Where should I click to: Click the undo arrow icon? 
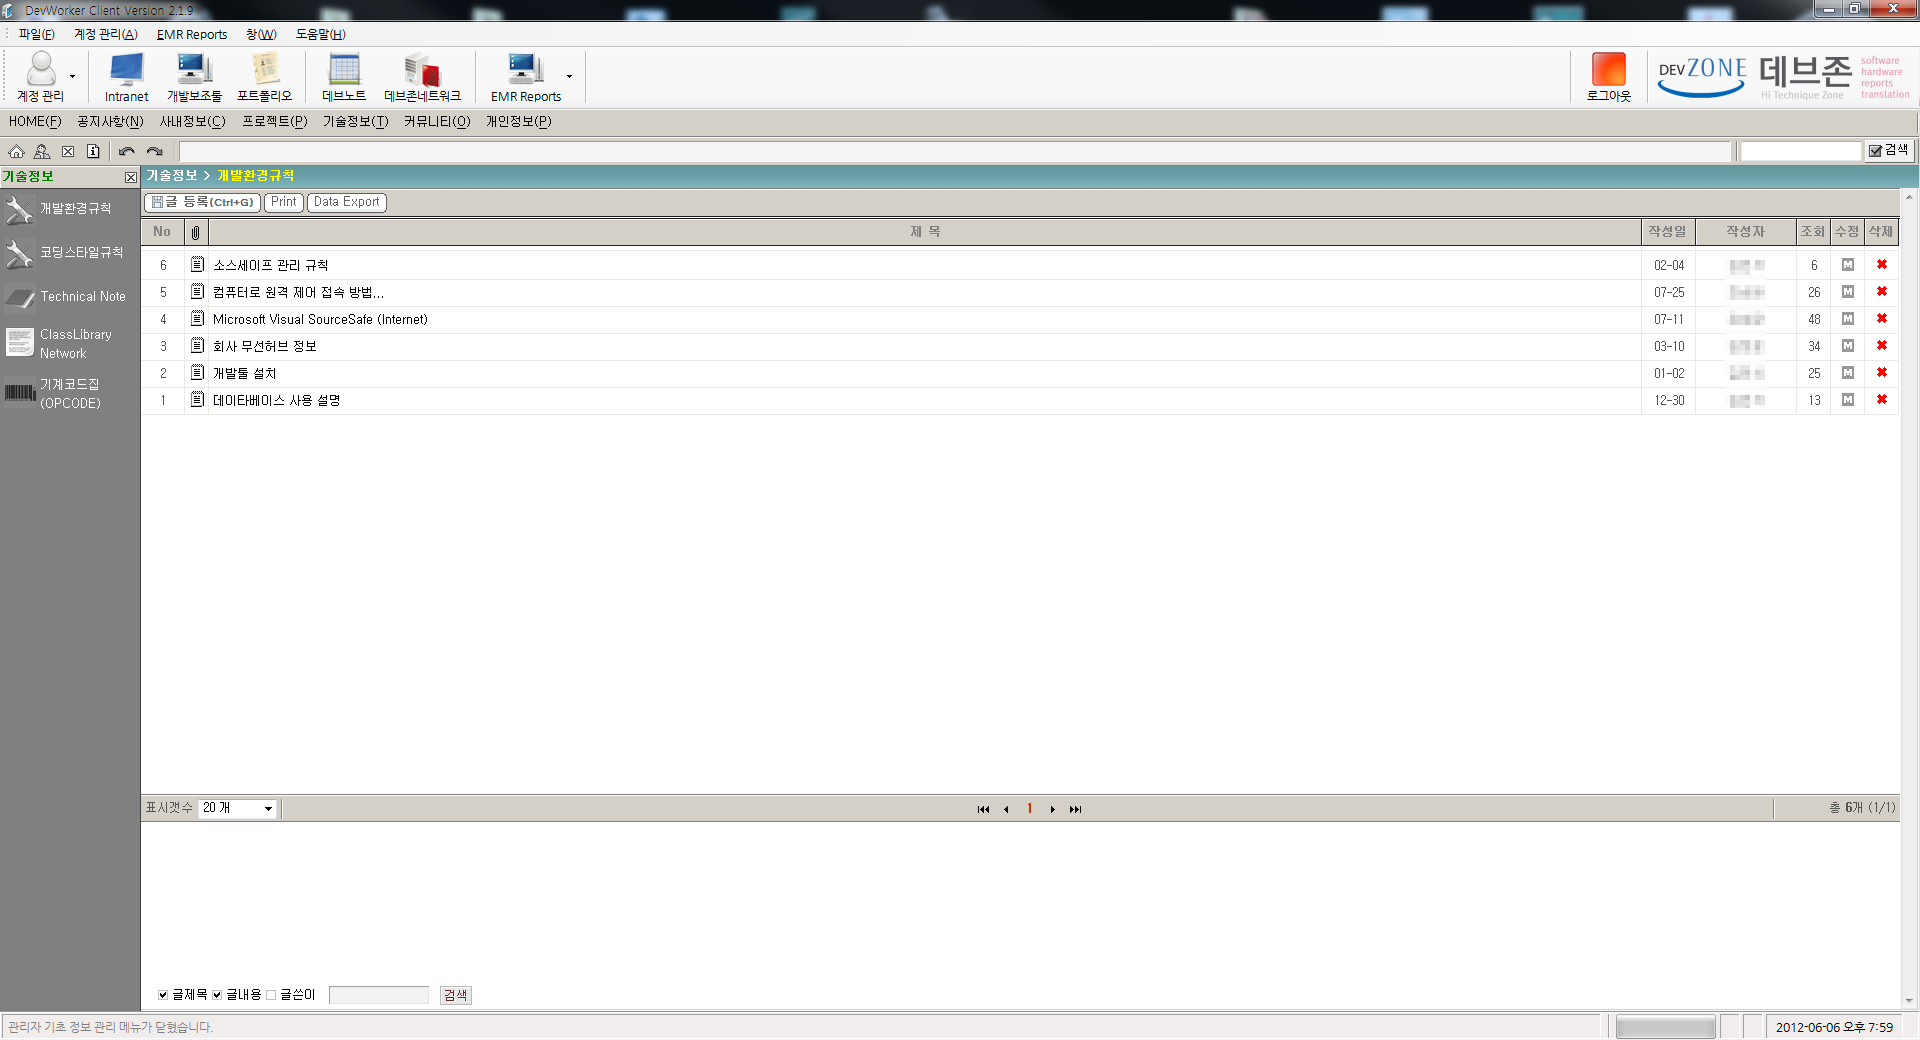[127, 152]
